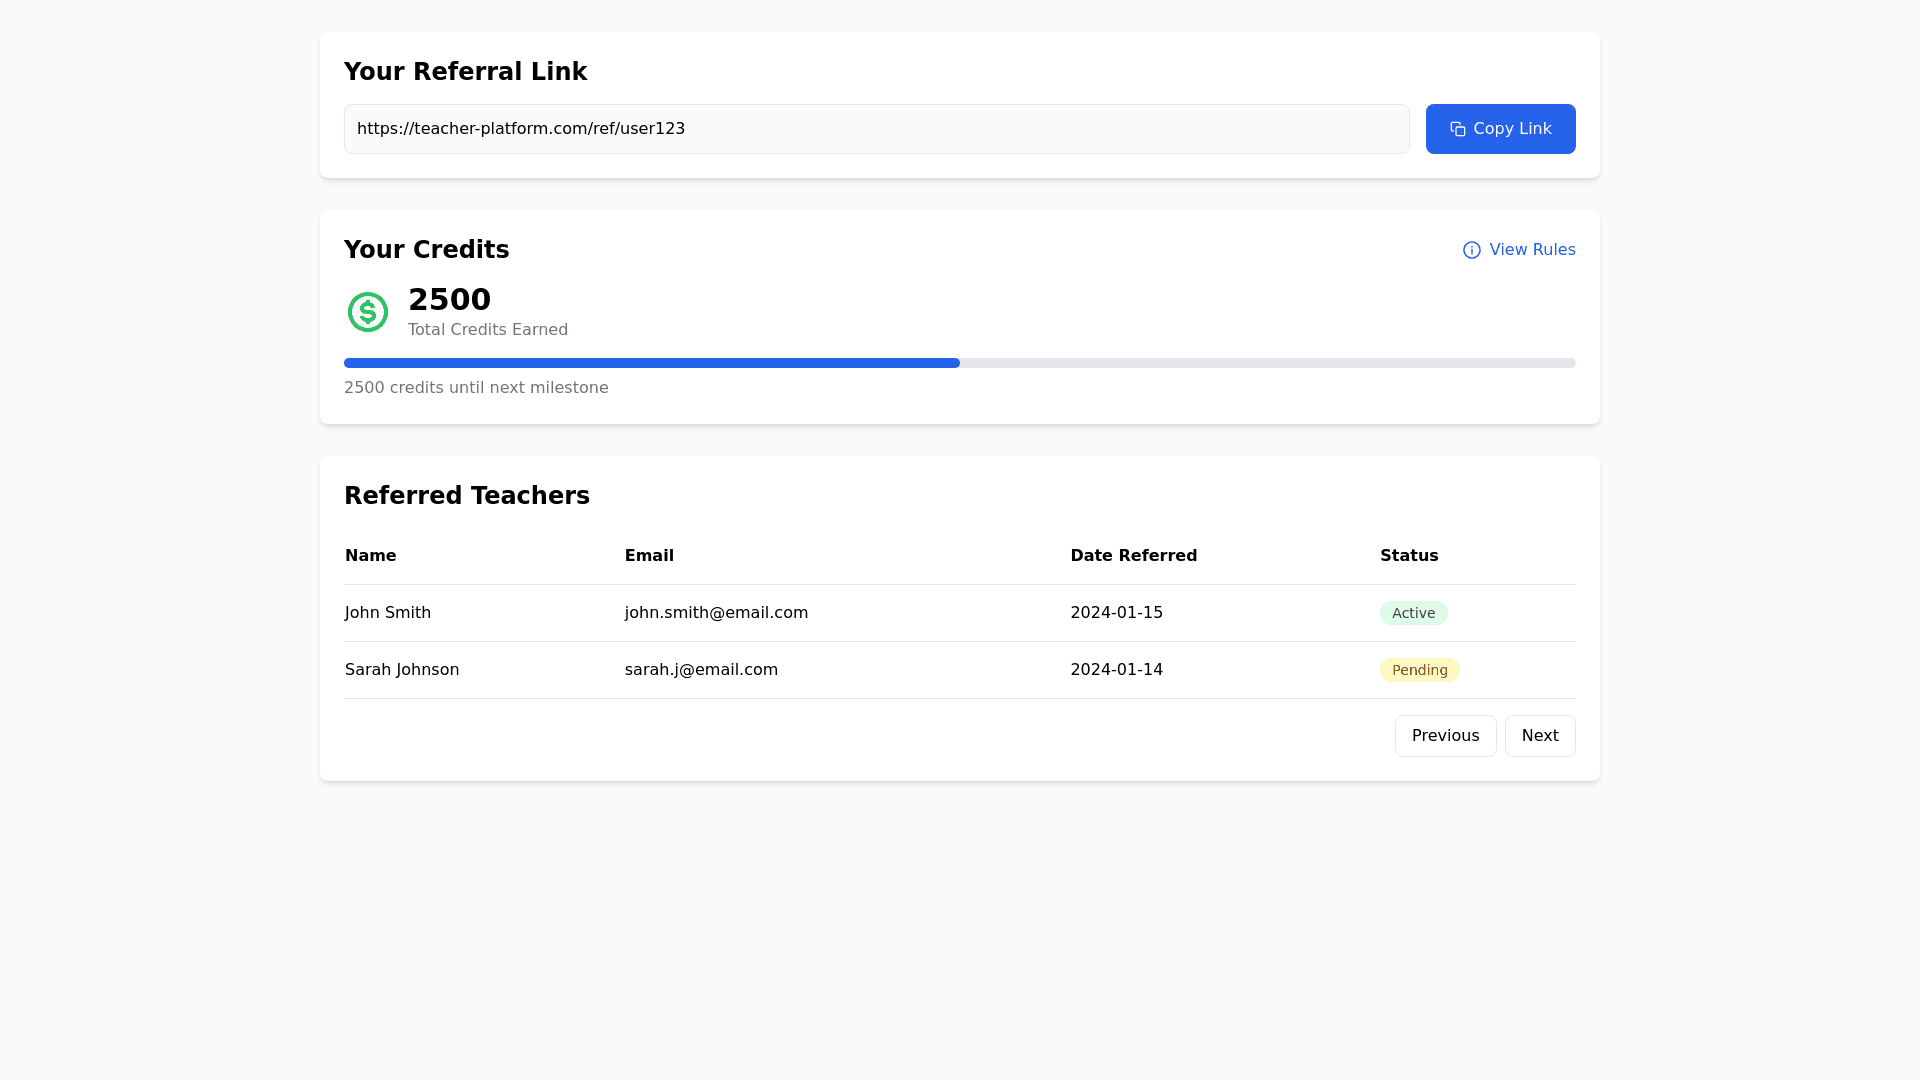
Task: Click the Email column header
Action: (649, 556)
